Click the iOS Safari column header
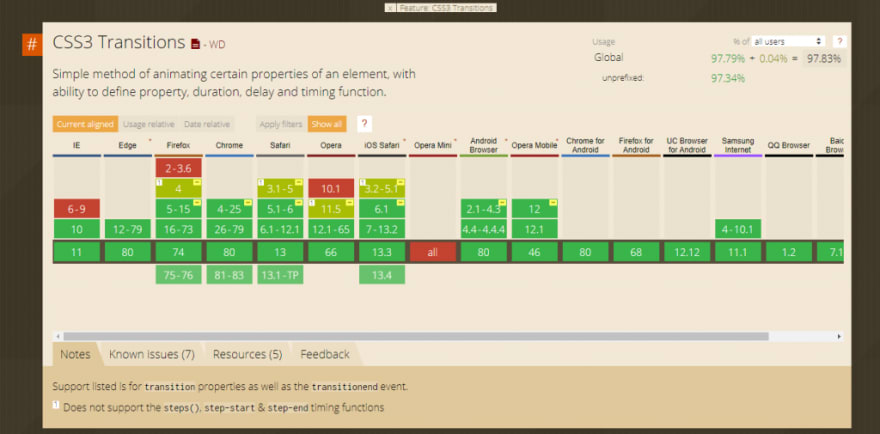The width and height of the screenshot is (880, 434). coord(382,145)
